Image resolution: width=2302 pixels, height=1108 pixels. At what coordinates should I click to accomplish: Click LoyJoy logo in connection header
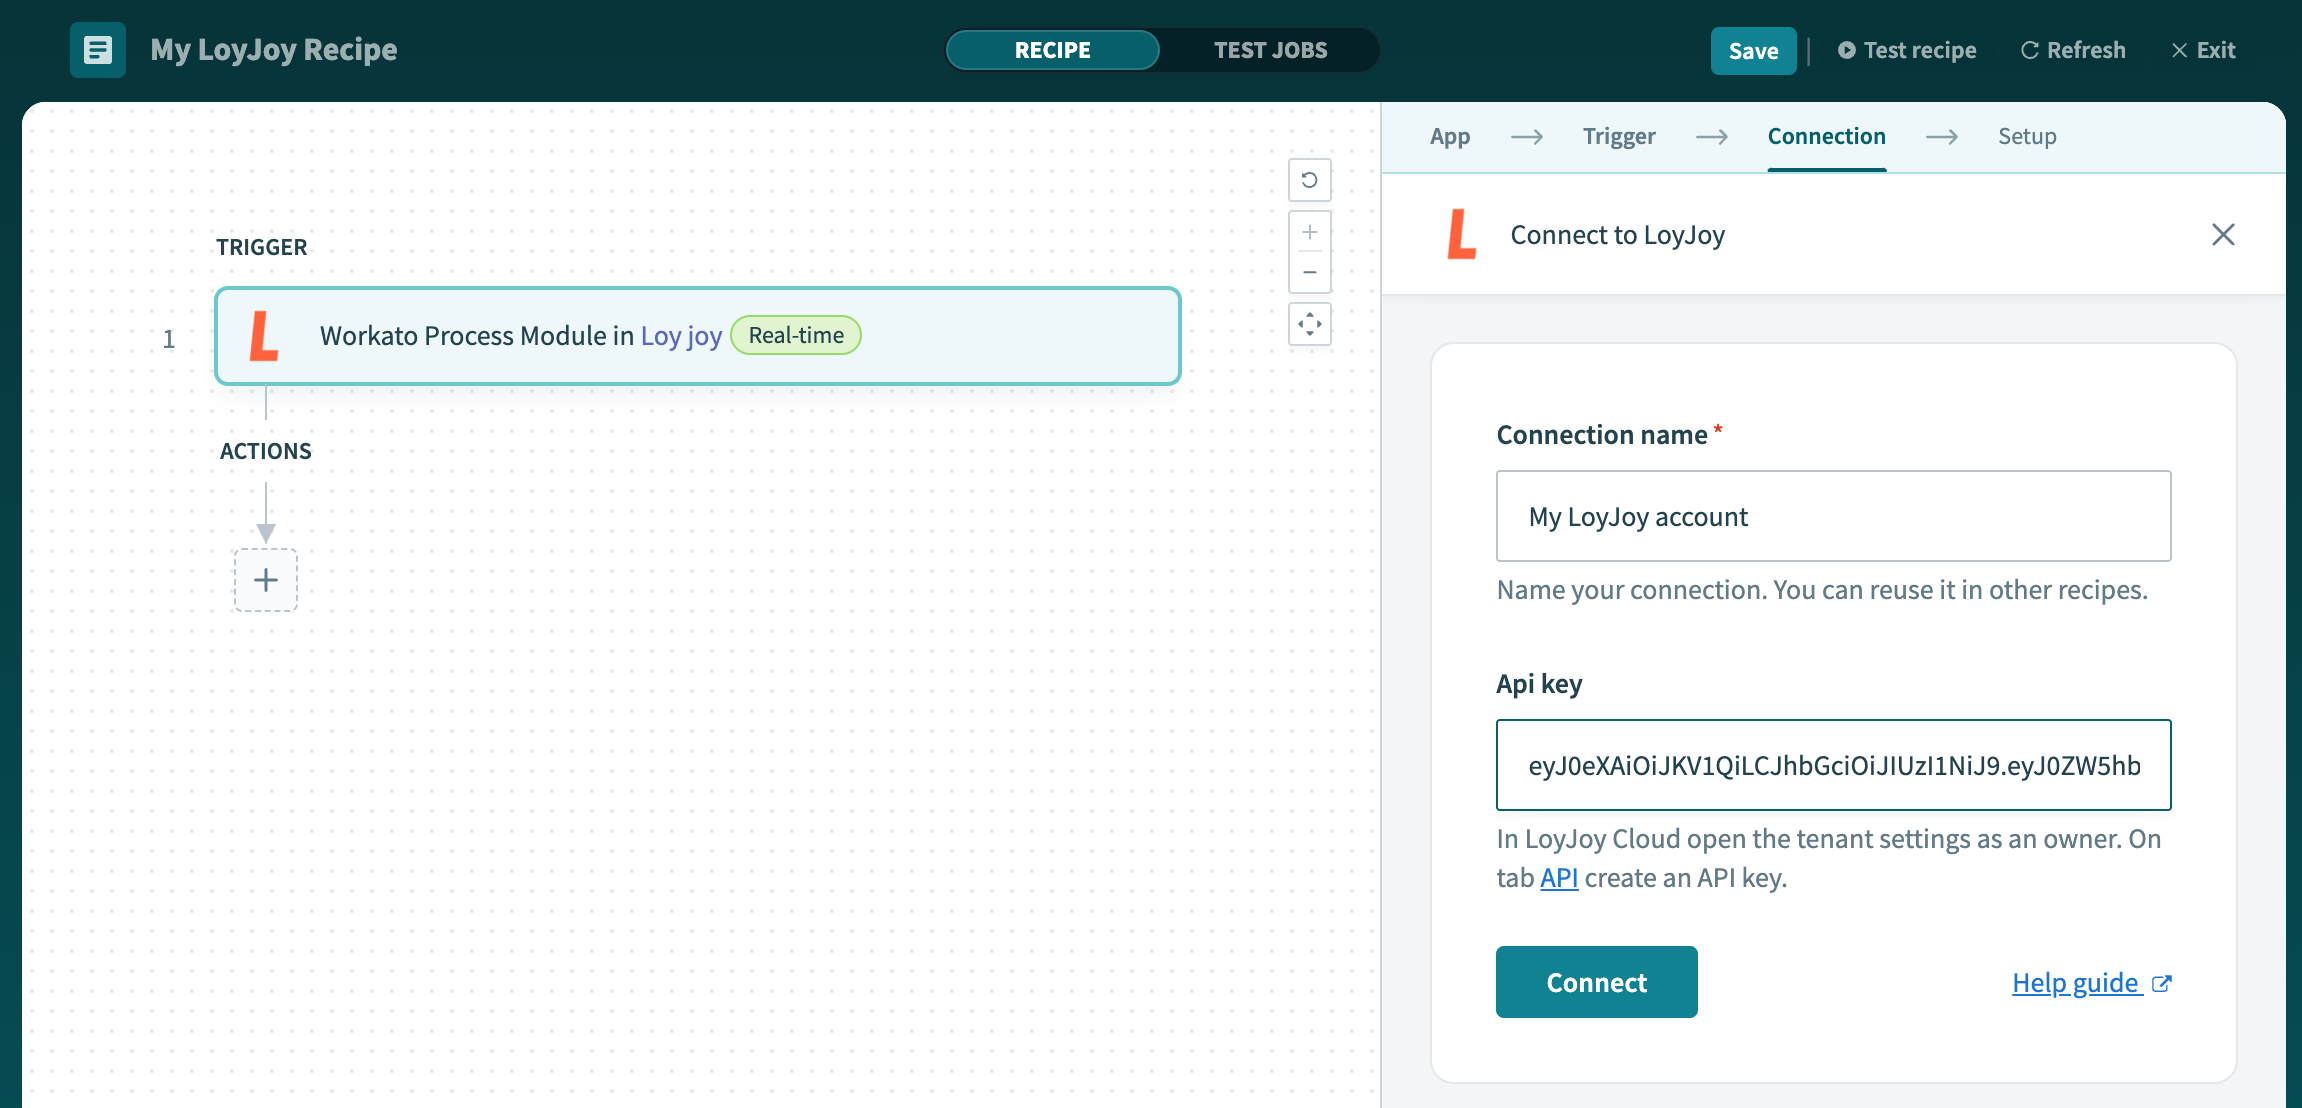point(1461,234)
